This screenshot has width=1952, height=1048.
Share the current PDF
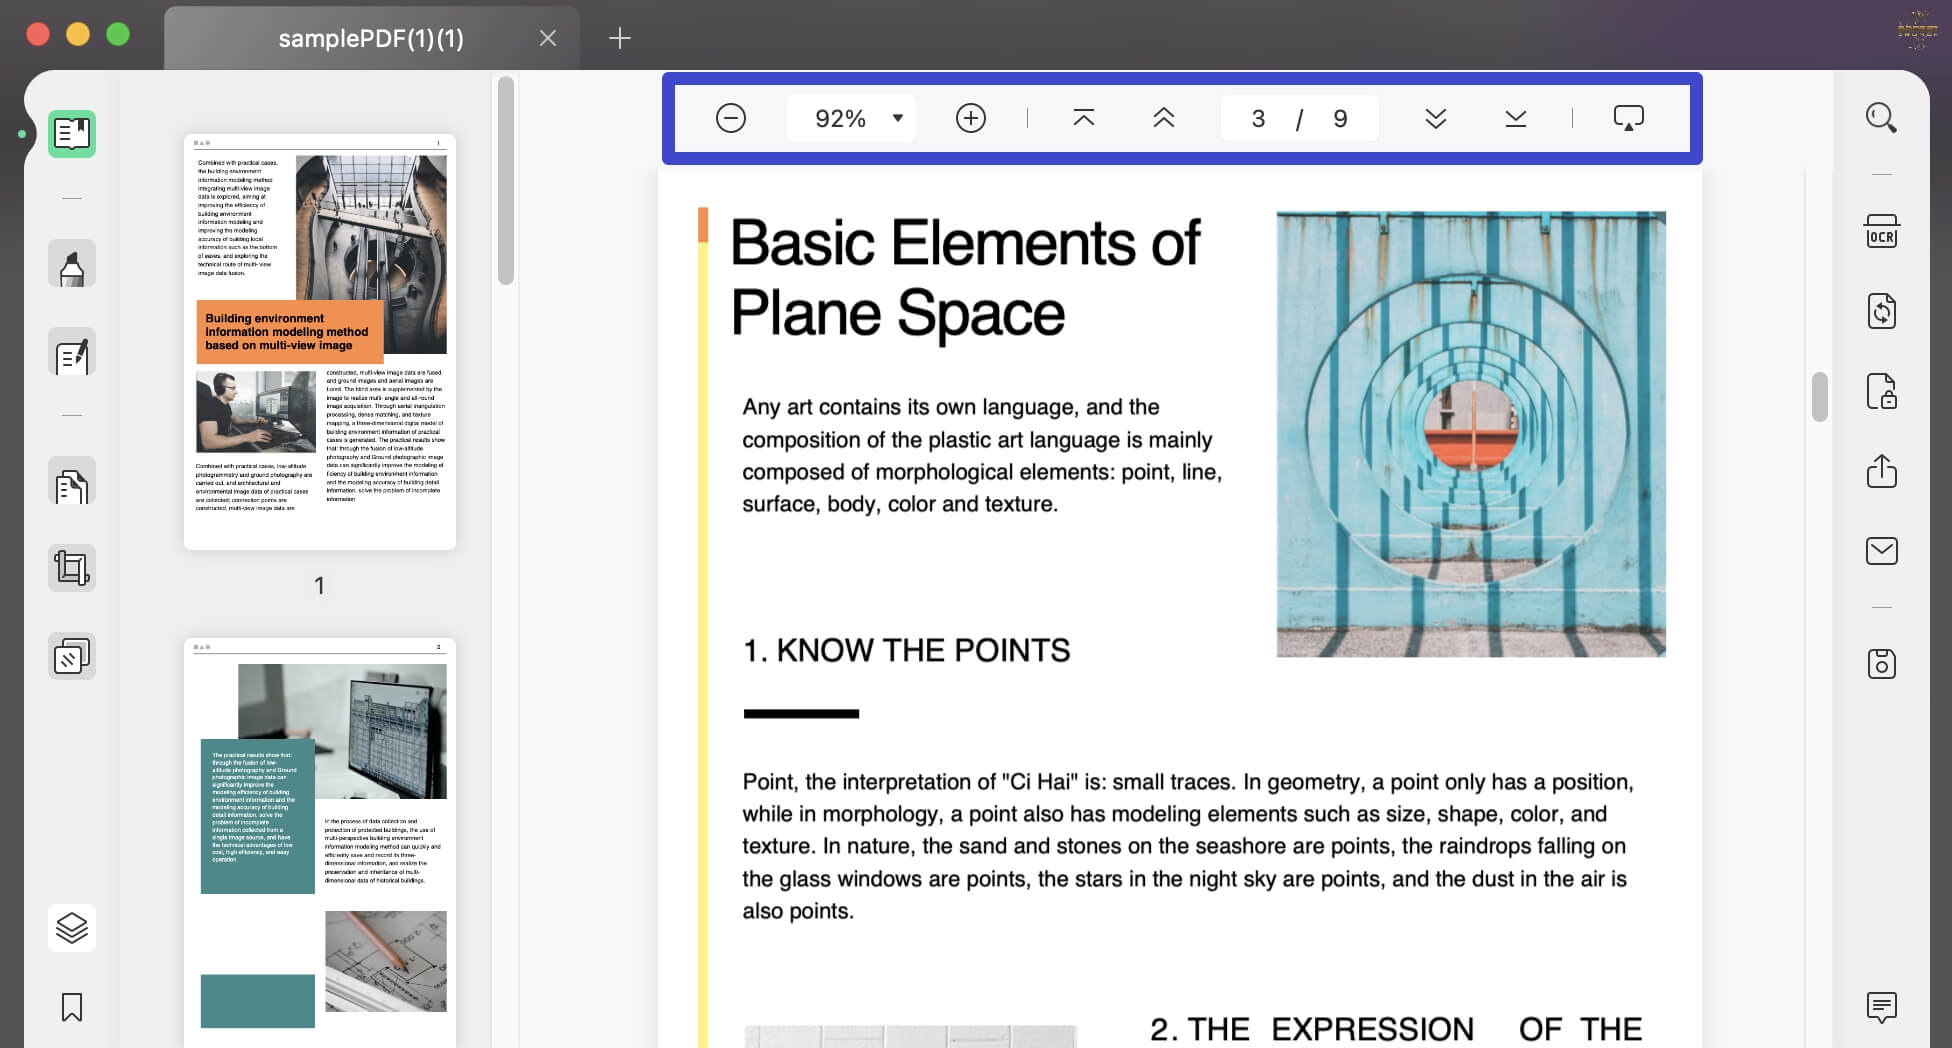click(1881, 471)
